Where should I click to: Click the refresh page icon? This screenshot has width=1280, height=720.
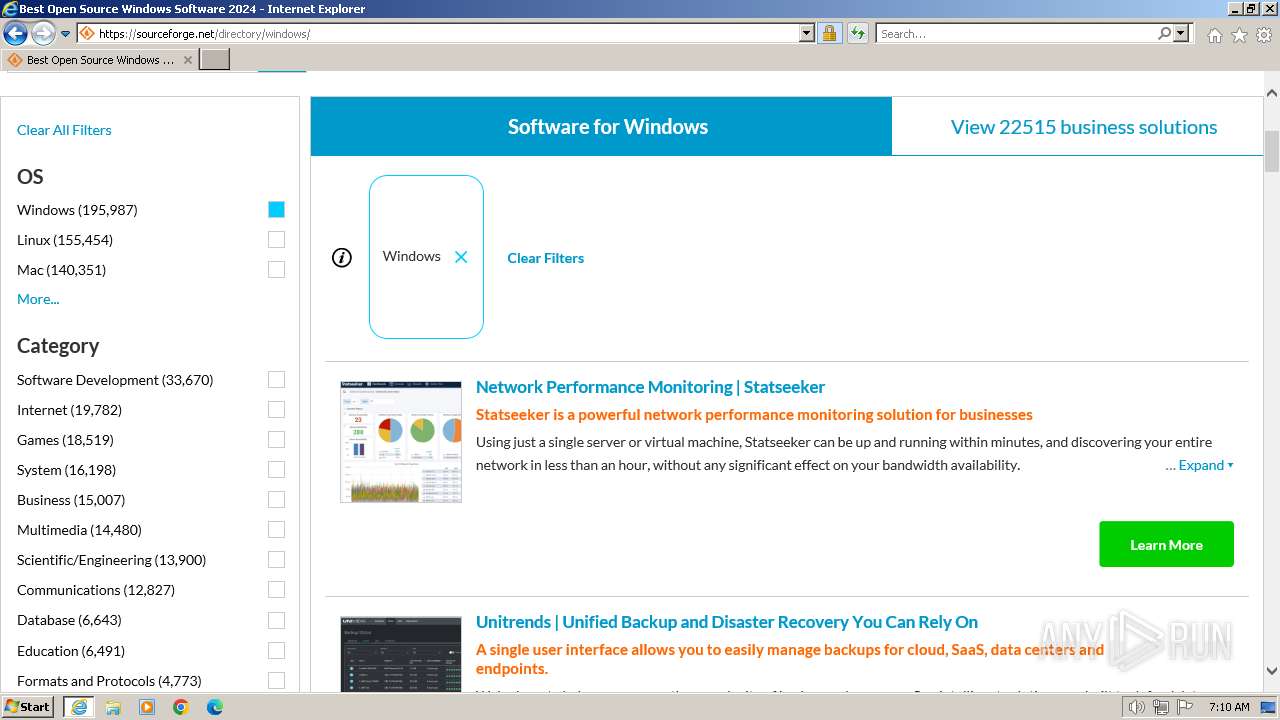point(857,33)
